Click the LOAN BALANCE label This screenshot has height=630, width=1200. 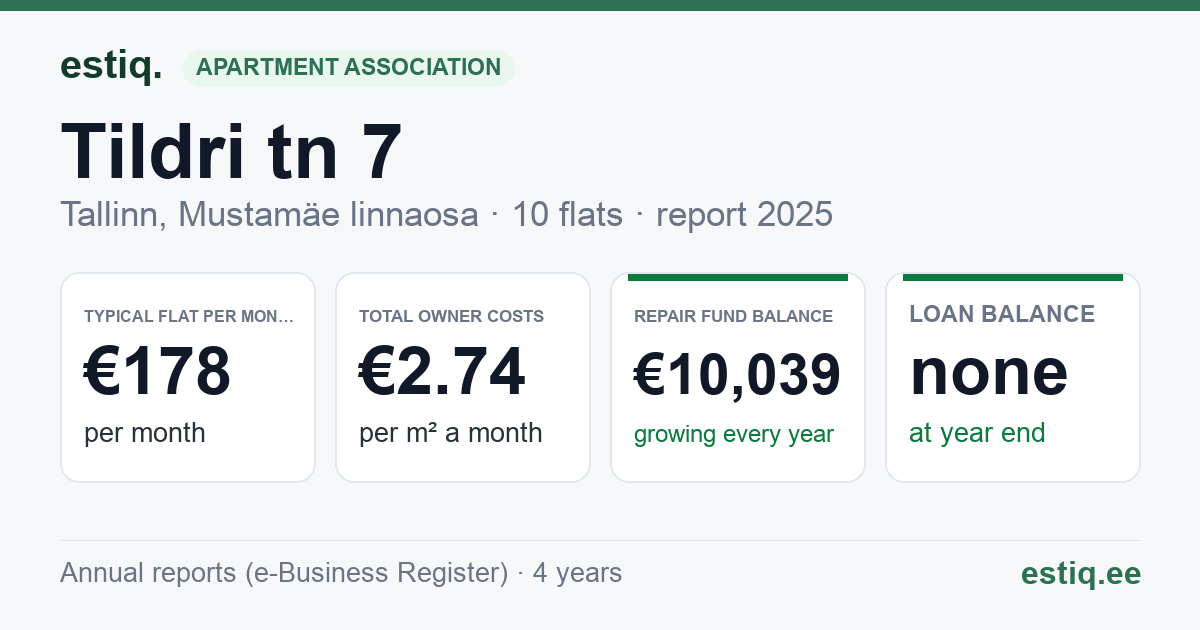pos(1002,314)
